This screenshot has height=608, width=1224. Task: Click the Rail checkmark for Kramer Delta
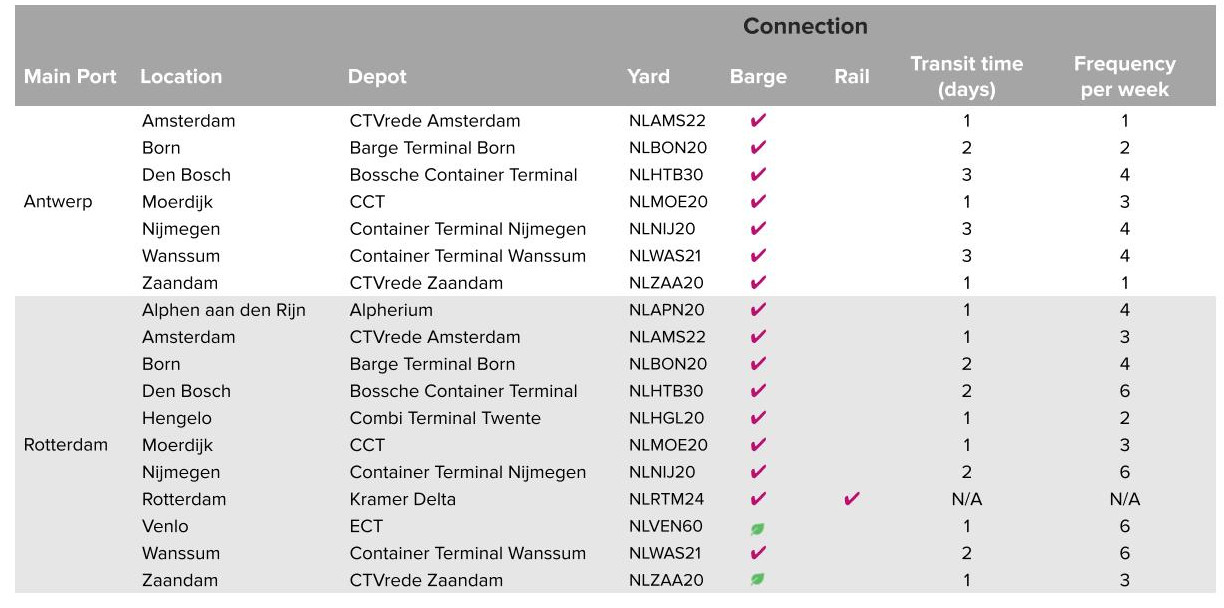[851, 499]
